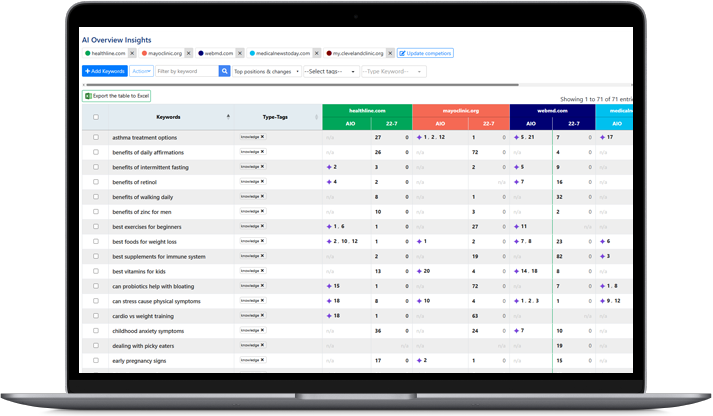This screenshot has width=713, height=416.
Task: Export the table to Excel
Action: pos(116,96)
